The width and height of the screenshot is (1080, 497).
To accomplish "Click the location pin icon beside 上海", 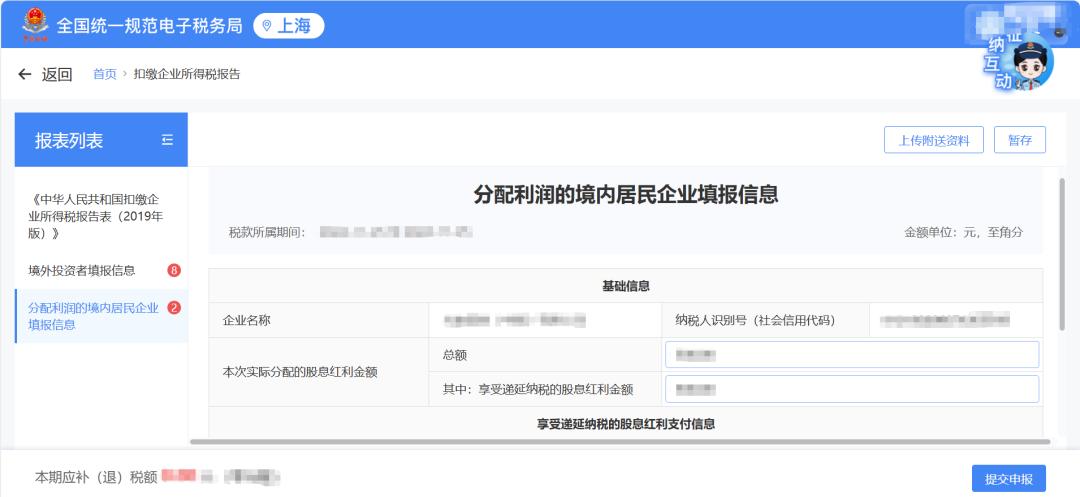I will click(267, 26).
